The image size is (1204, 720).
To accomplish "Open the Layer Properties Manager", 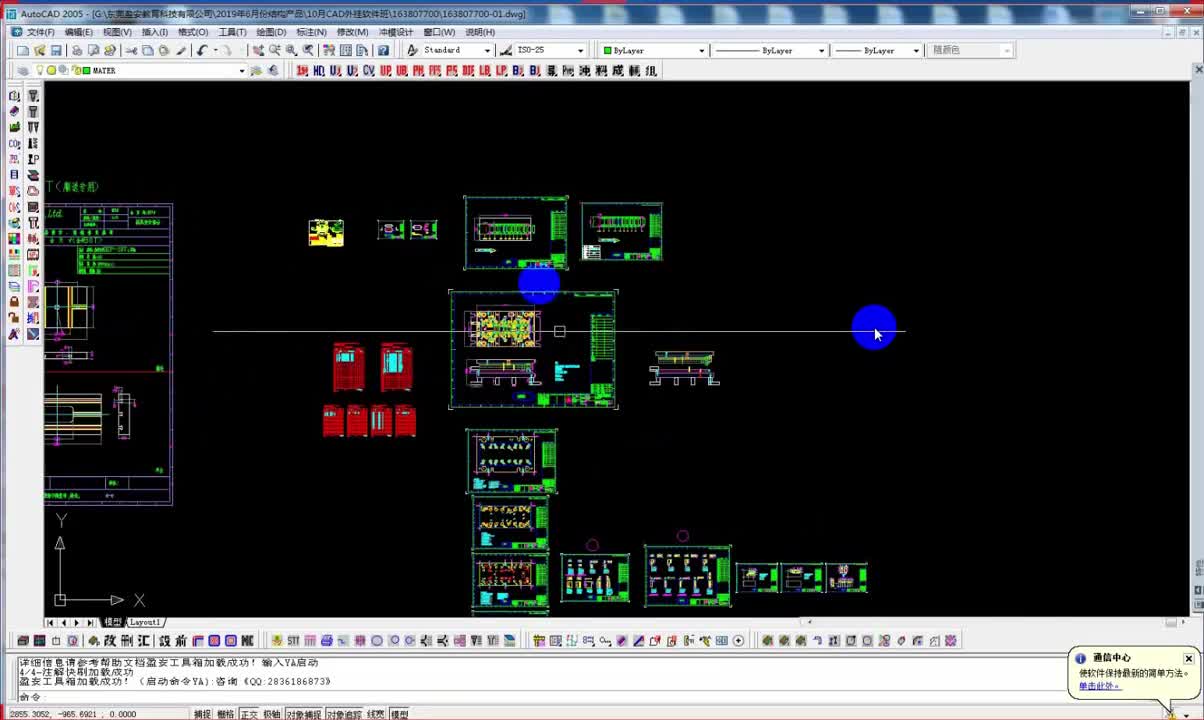I will [x=25, y=70].
